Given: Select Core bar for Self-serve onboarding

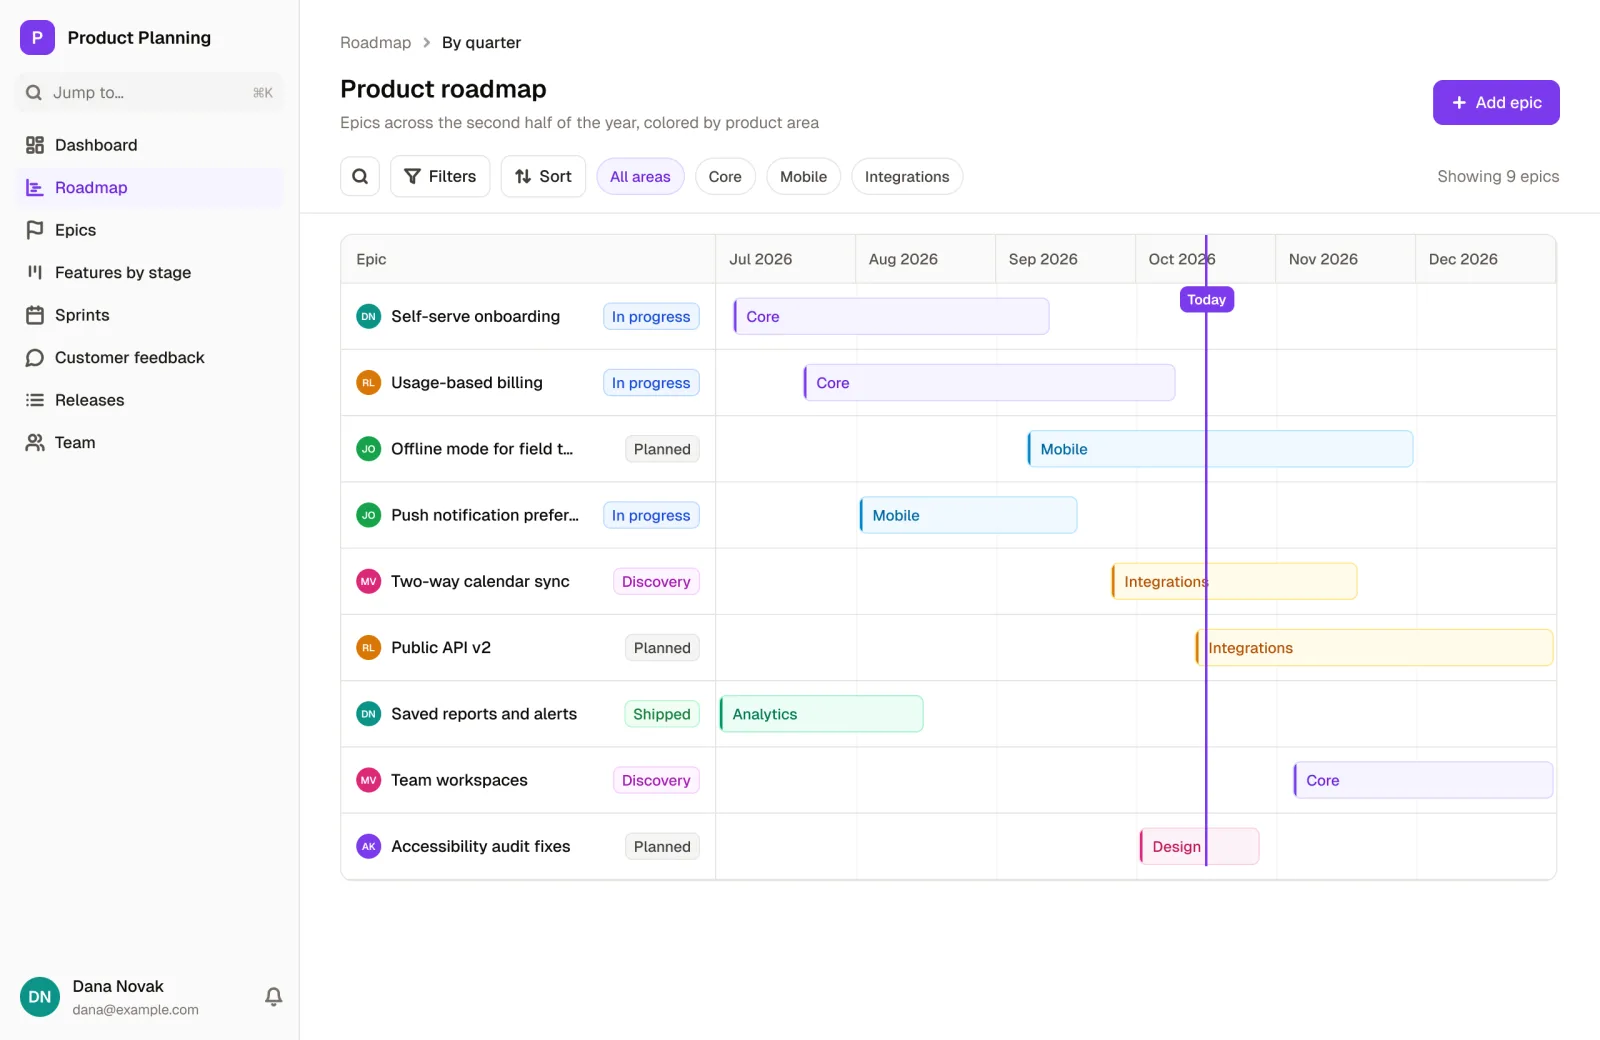Looking at the screenshot, I should (x=891, y=317).
